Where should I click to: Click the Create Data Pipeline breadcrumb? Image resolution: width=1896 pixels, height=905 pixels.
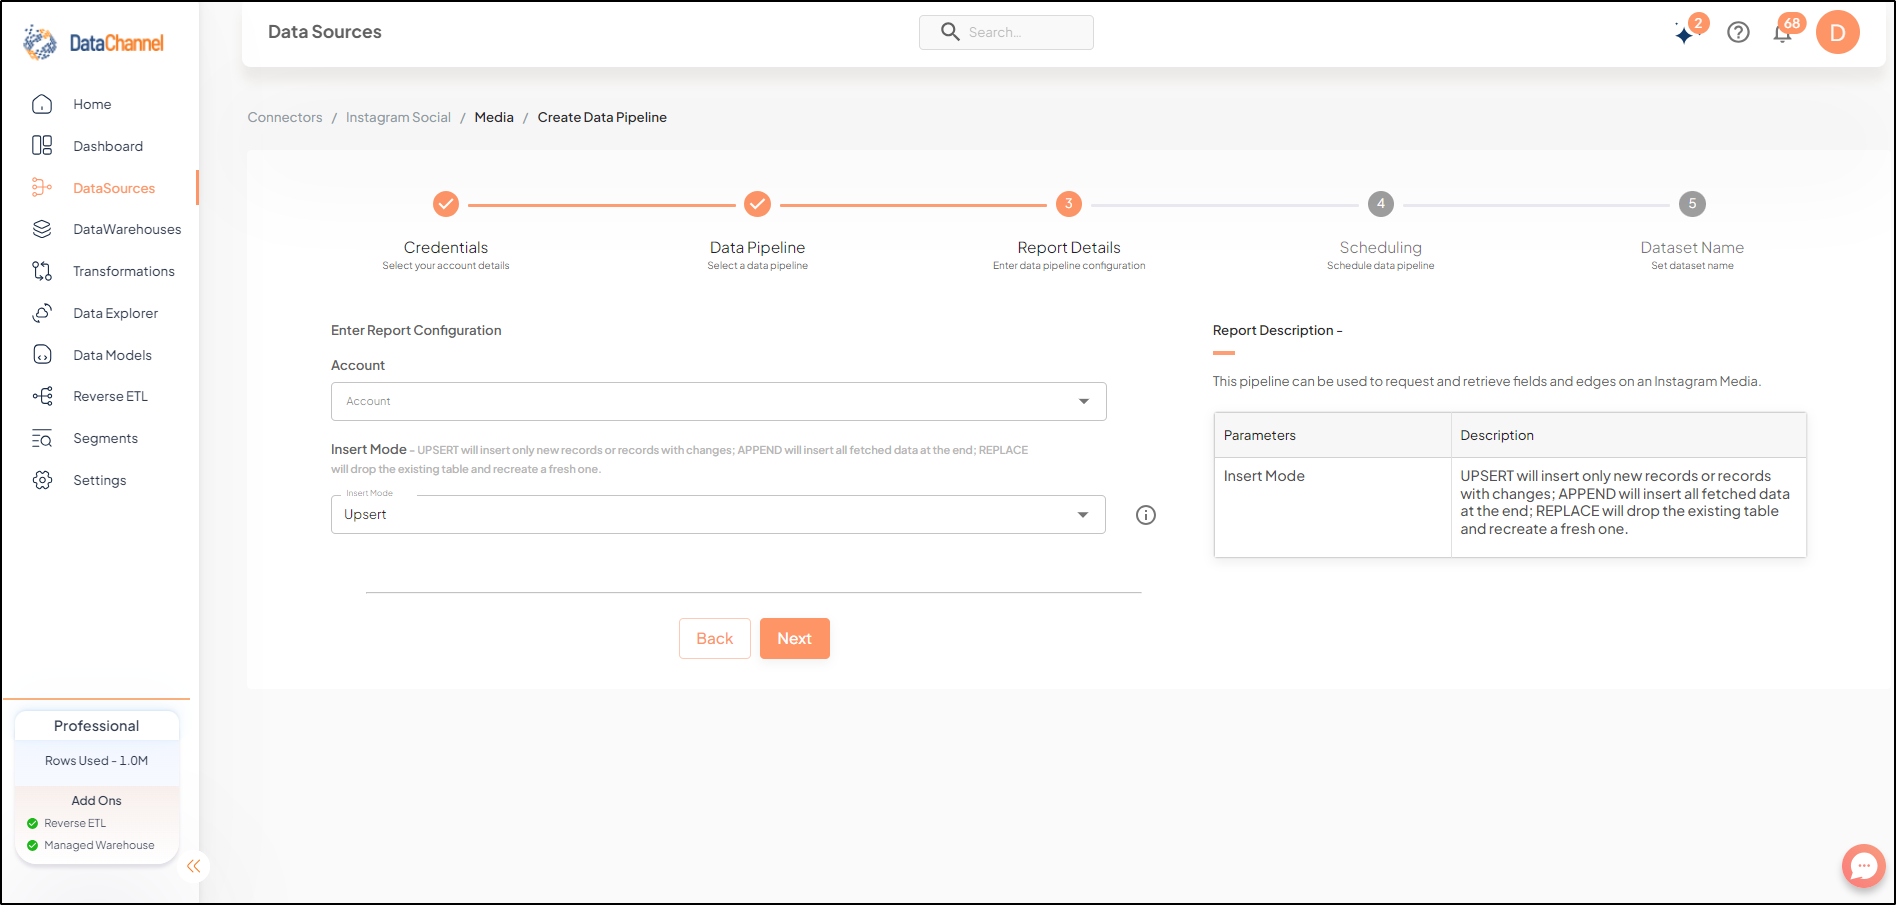click(x=602, y=117)
